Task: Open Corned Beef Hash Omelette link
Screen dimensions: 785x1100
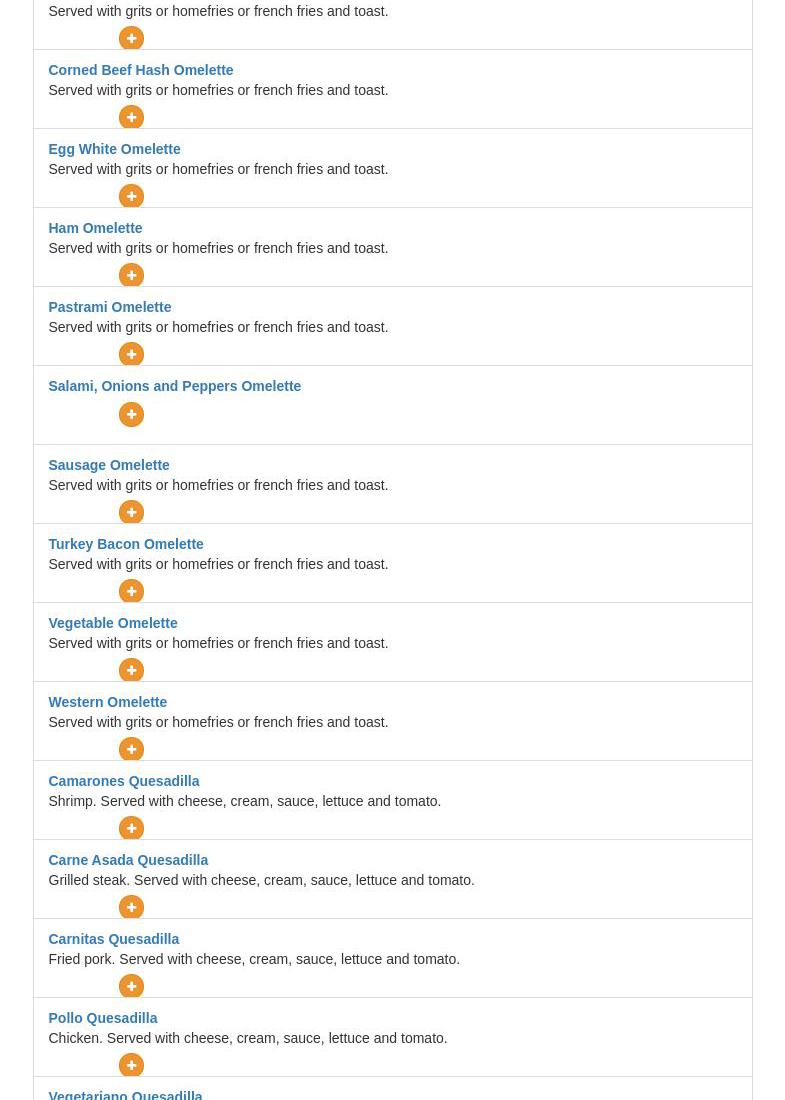Action: tap(140, 70)
